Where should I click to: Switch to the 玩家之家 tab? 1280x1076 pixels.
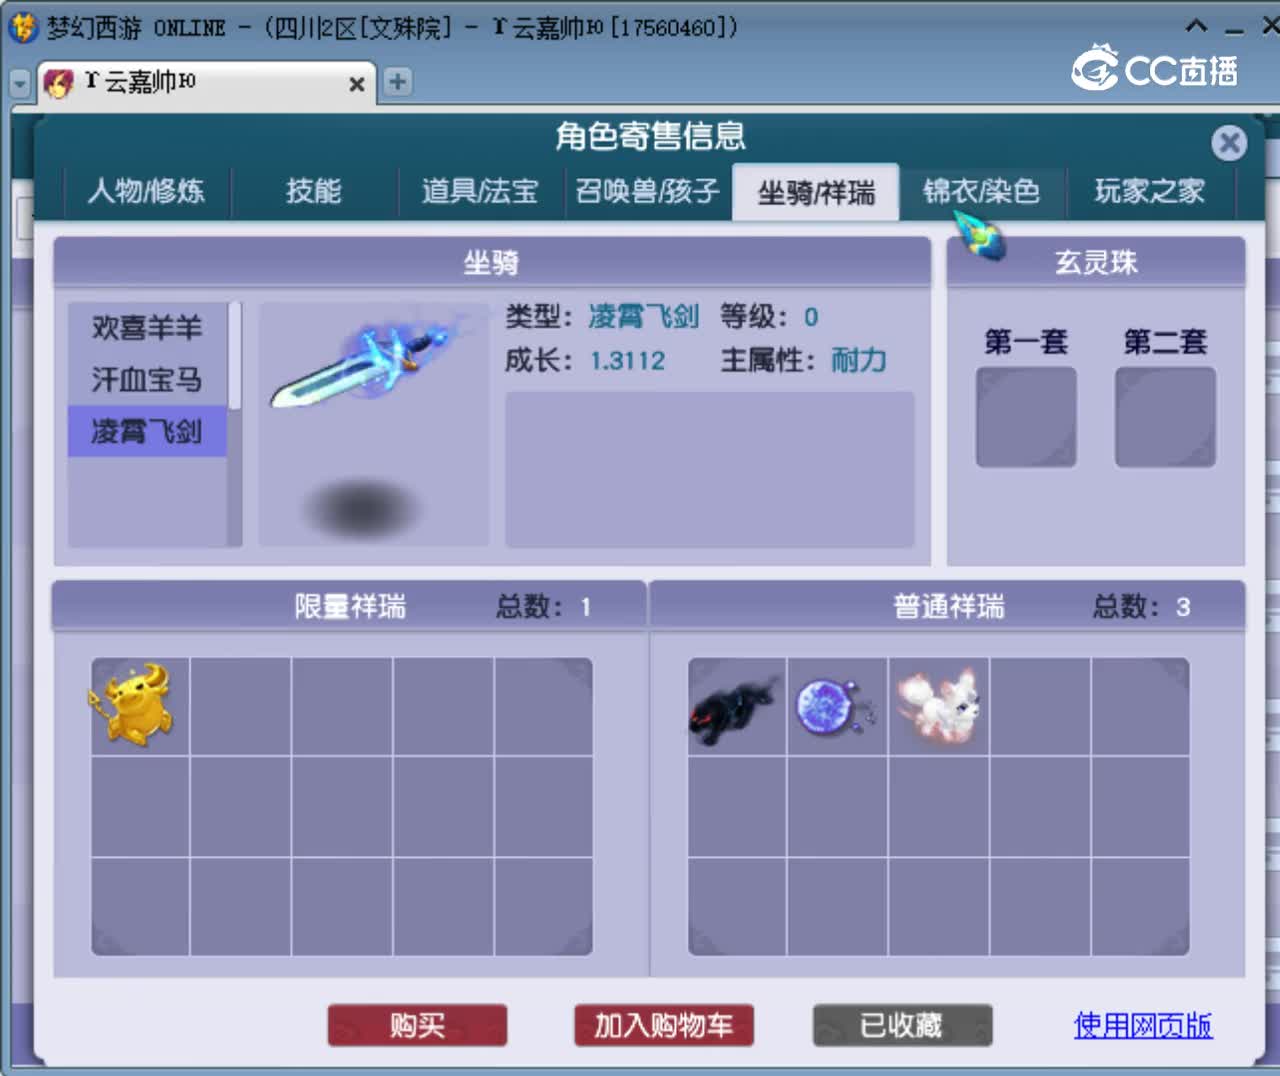pyautogui.click(x=1150, y=191)
